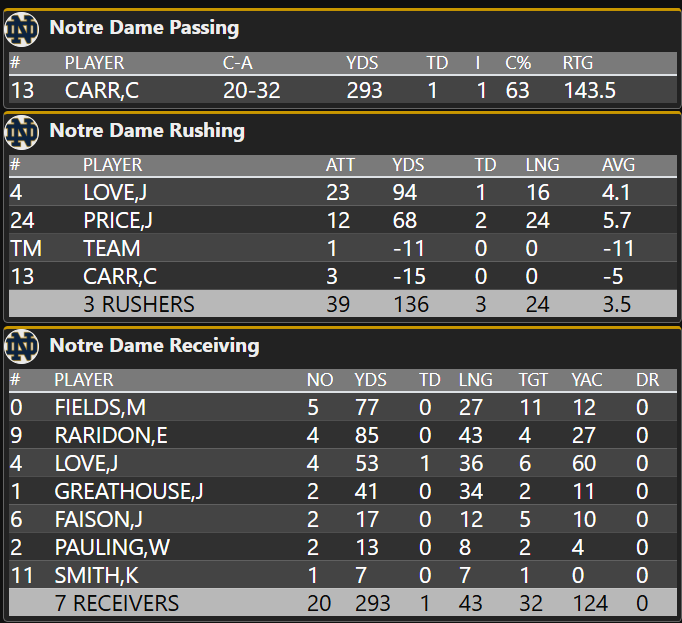Click the Notre Dame logo beside Rushing title

coord(21,131)
